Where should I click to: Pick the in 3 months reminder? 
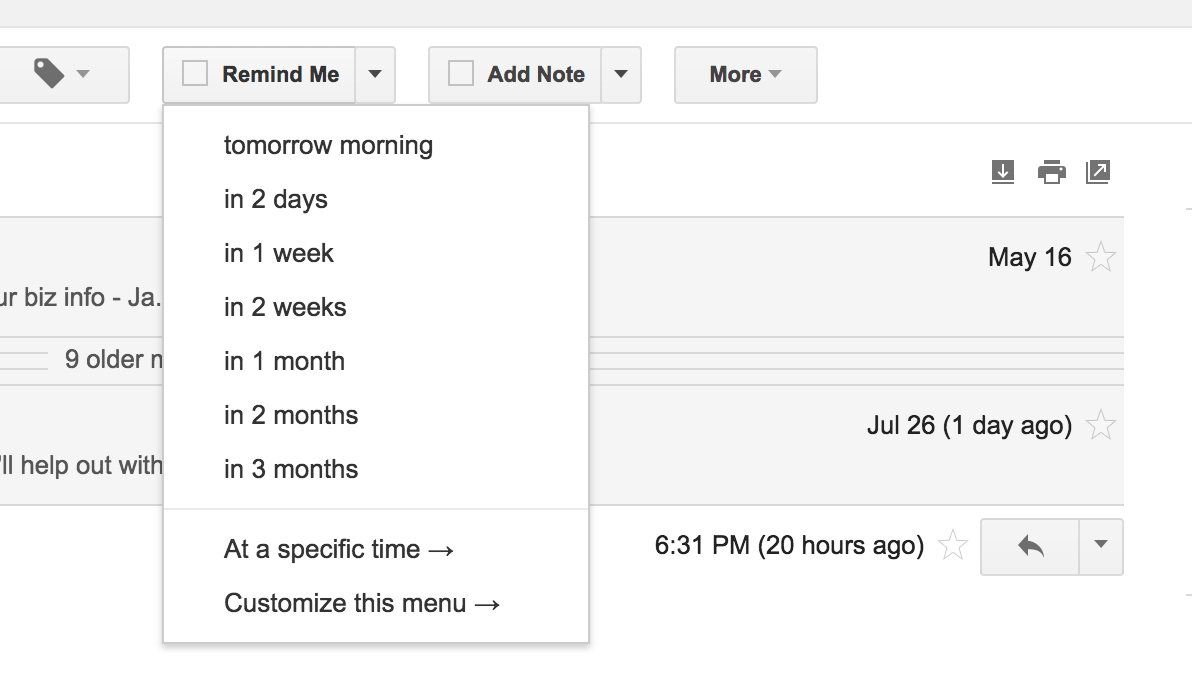[x=291, y=468]
